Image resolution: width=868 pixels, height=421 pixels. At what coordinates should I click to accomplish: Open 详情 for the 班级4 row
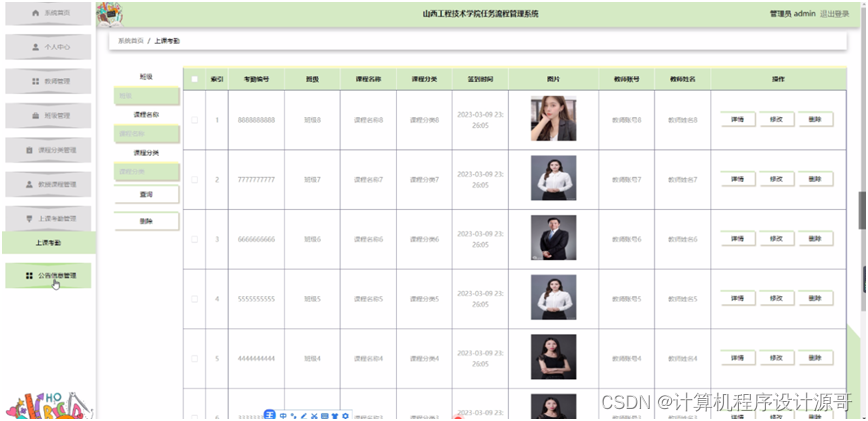pos(737,358)
